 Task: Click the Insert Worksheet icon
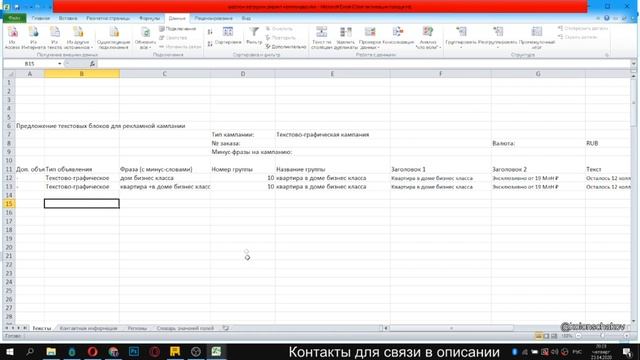(226, 328)
